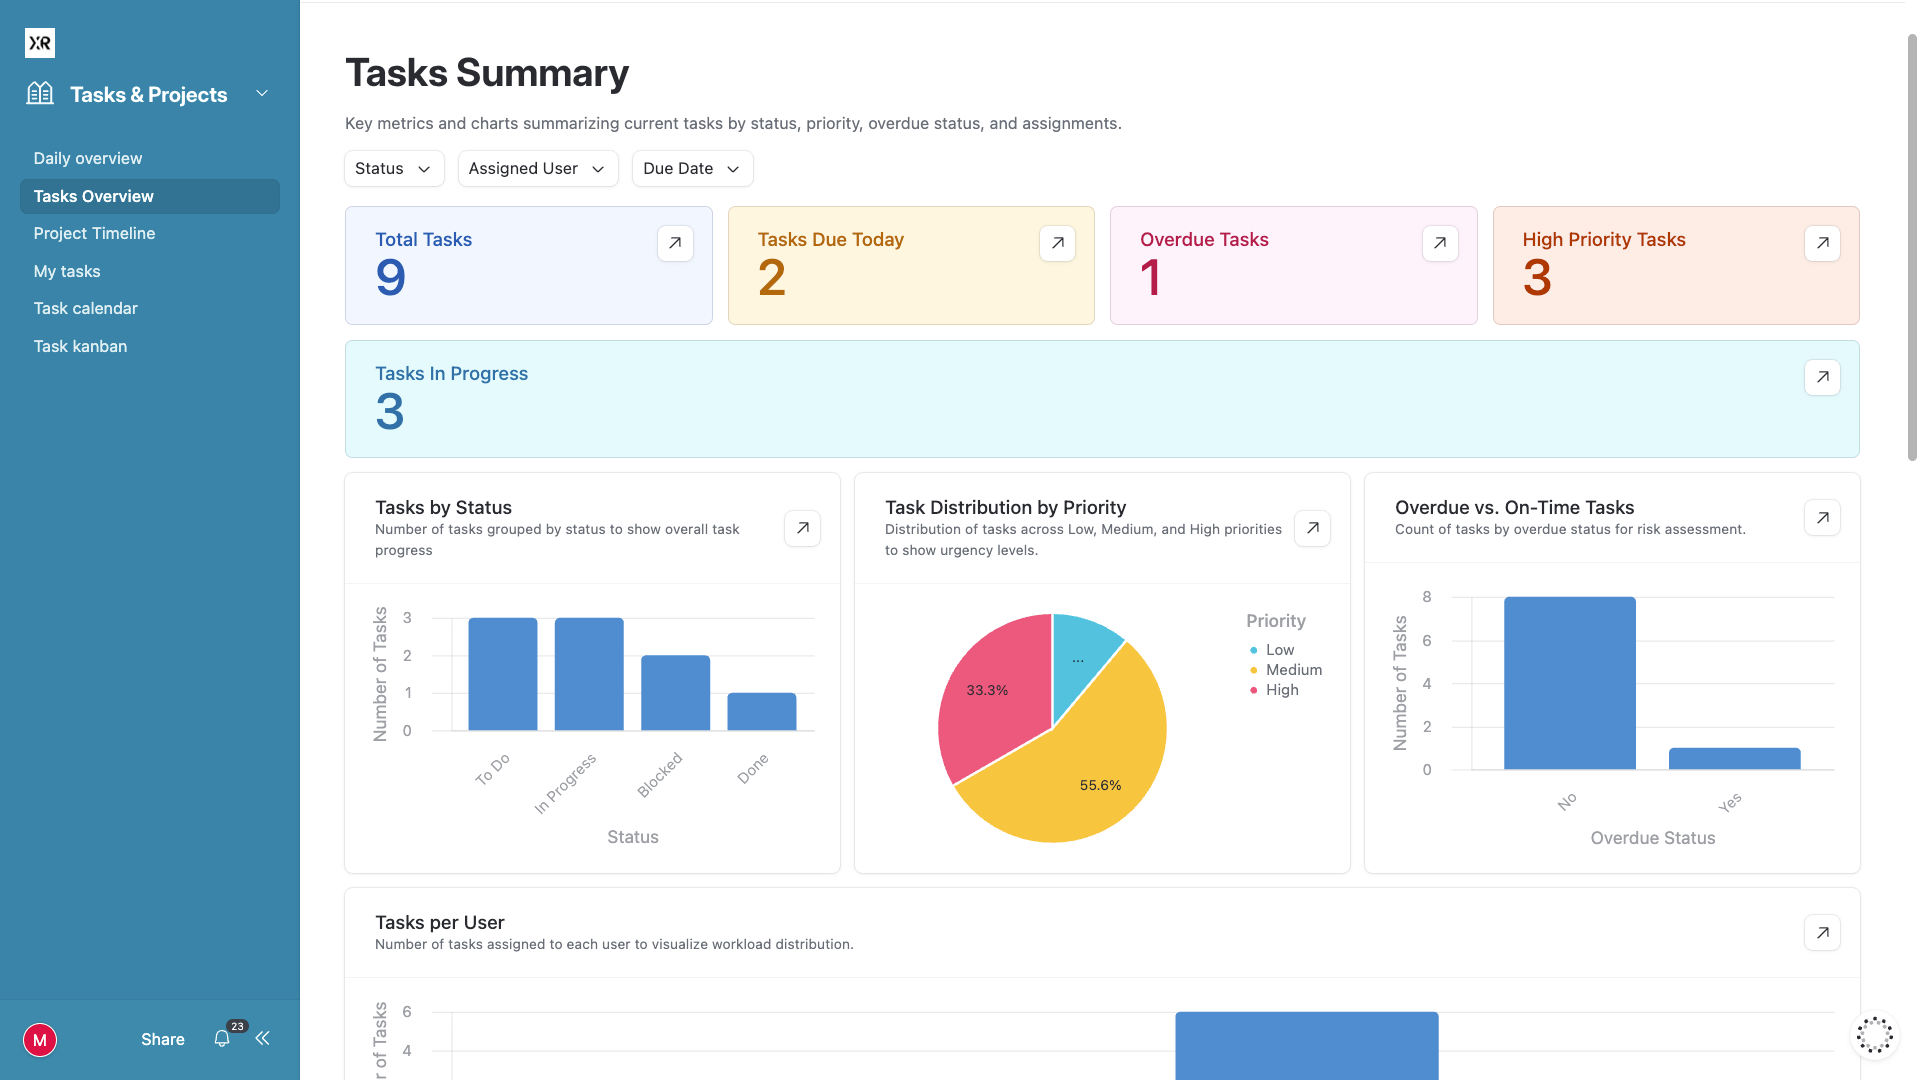Click the Share button
Screen dimensions: 1920x1080
click(162, 1039)
